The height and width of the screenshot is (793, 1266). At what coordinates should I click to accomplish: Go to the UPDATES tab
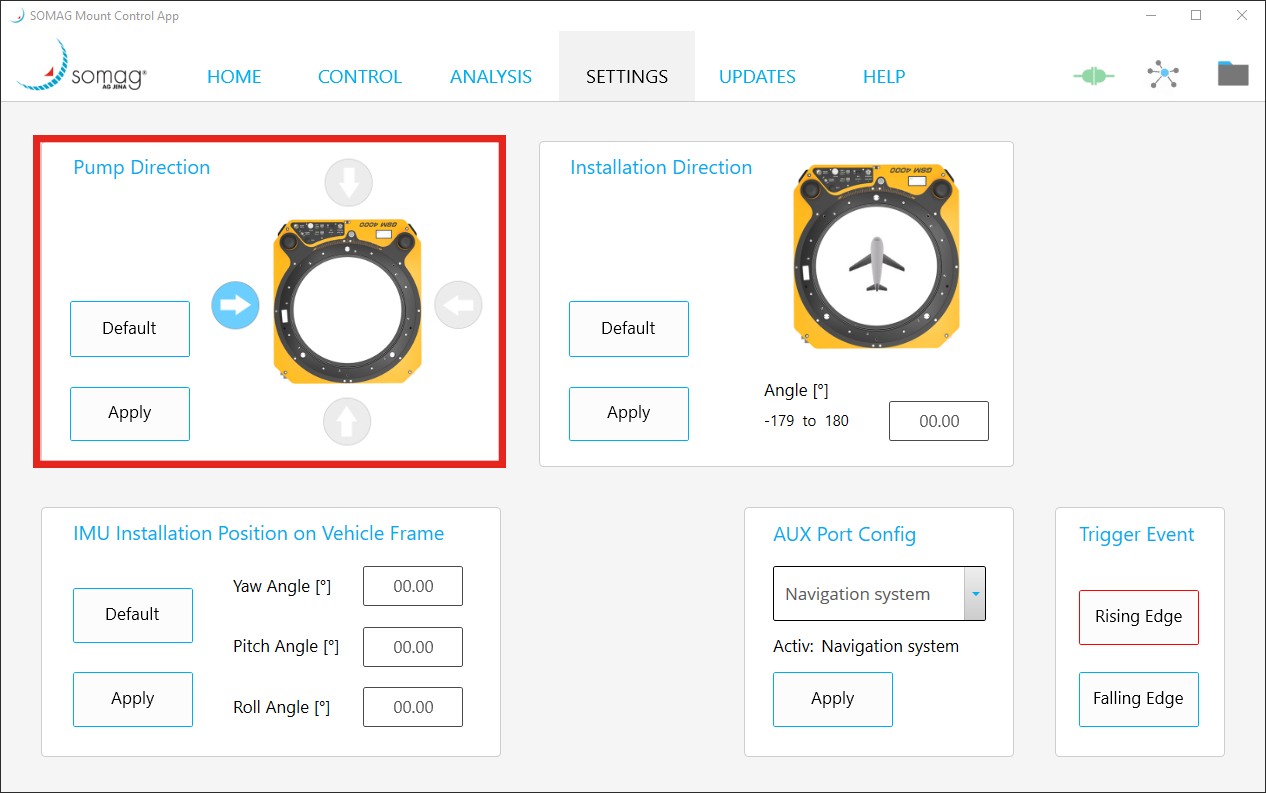(x=757, y=77)
